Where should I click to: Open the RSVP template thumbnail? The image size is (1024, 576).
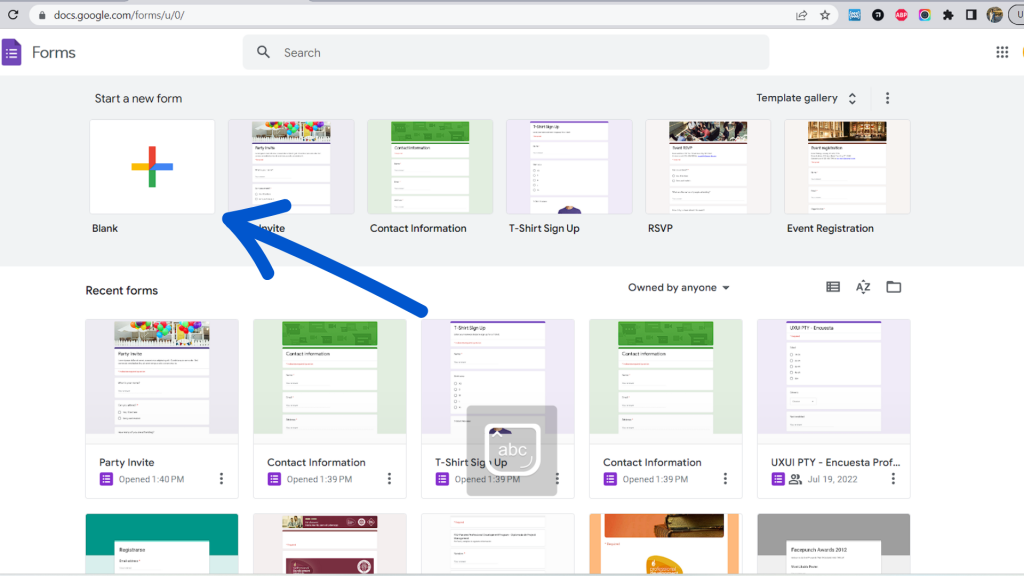[708, 166]
